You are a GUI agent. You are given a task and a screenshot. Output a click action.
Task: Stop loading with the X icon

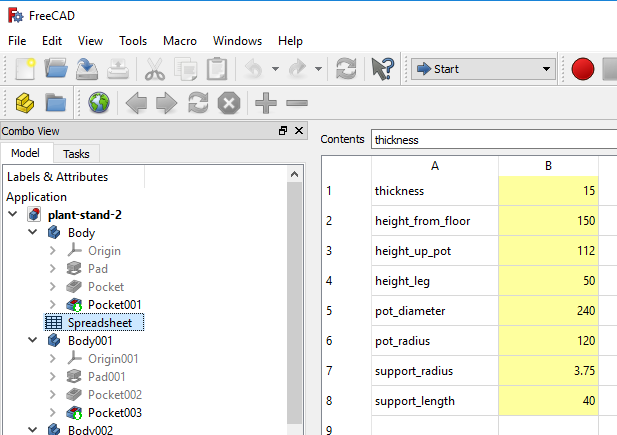pos(229,103)
